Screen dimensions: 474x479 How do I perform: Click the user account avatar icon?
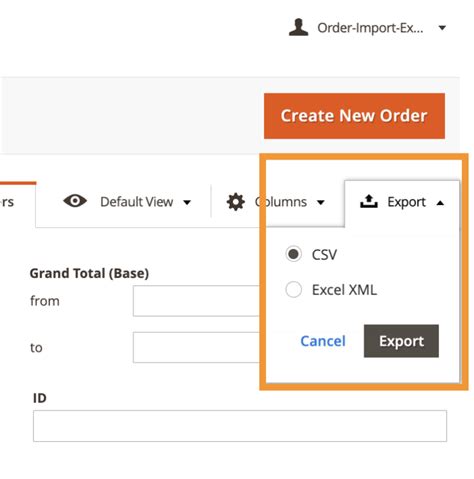click(298, 27)
